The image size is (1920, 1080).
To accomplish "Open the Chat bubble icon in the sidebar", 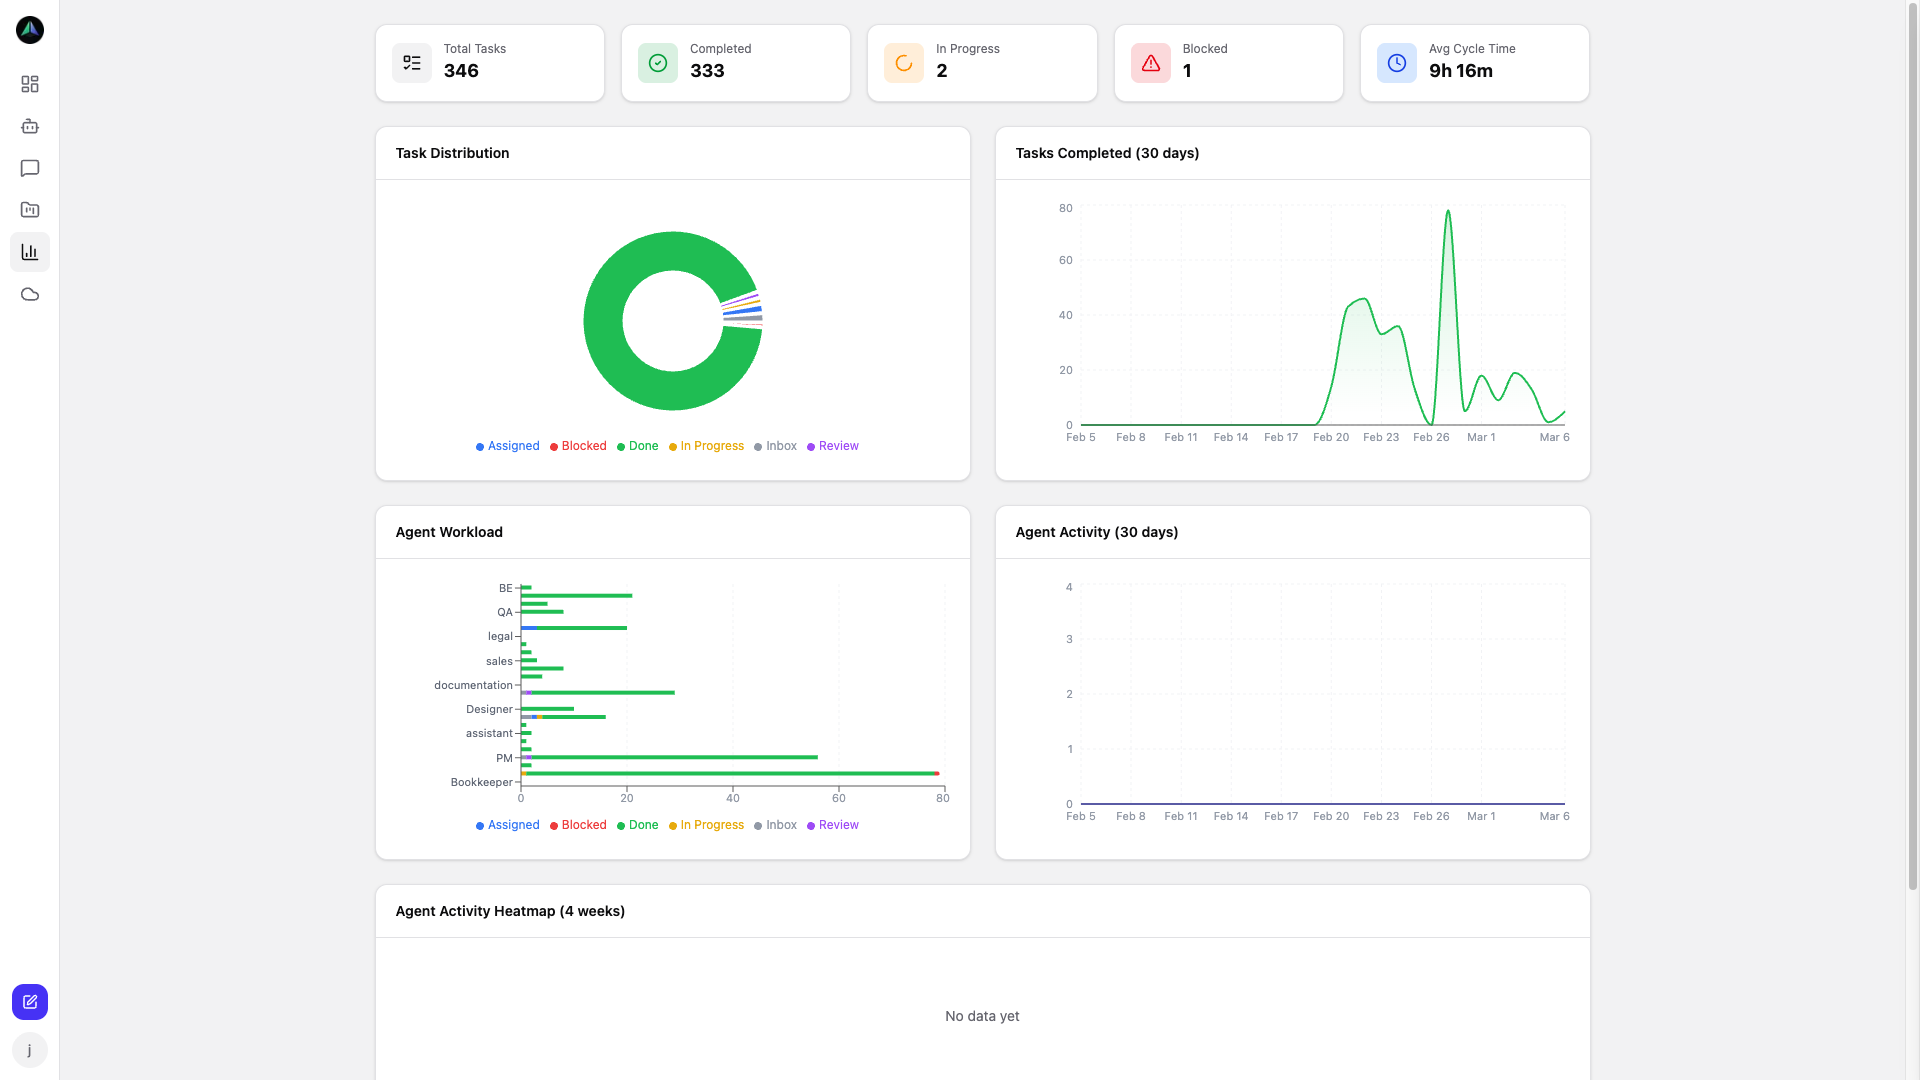I will (x=29, y=168).
